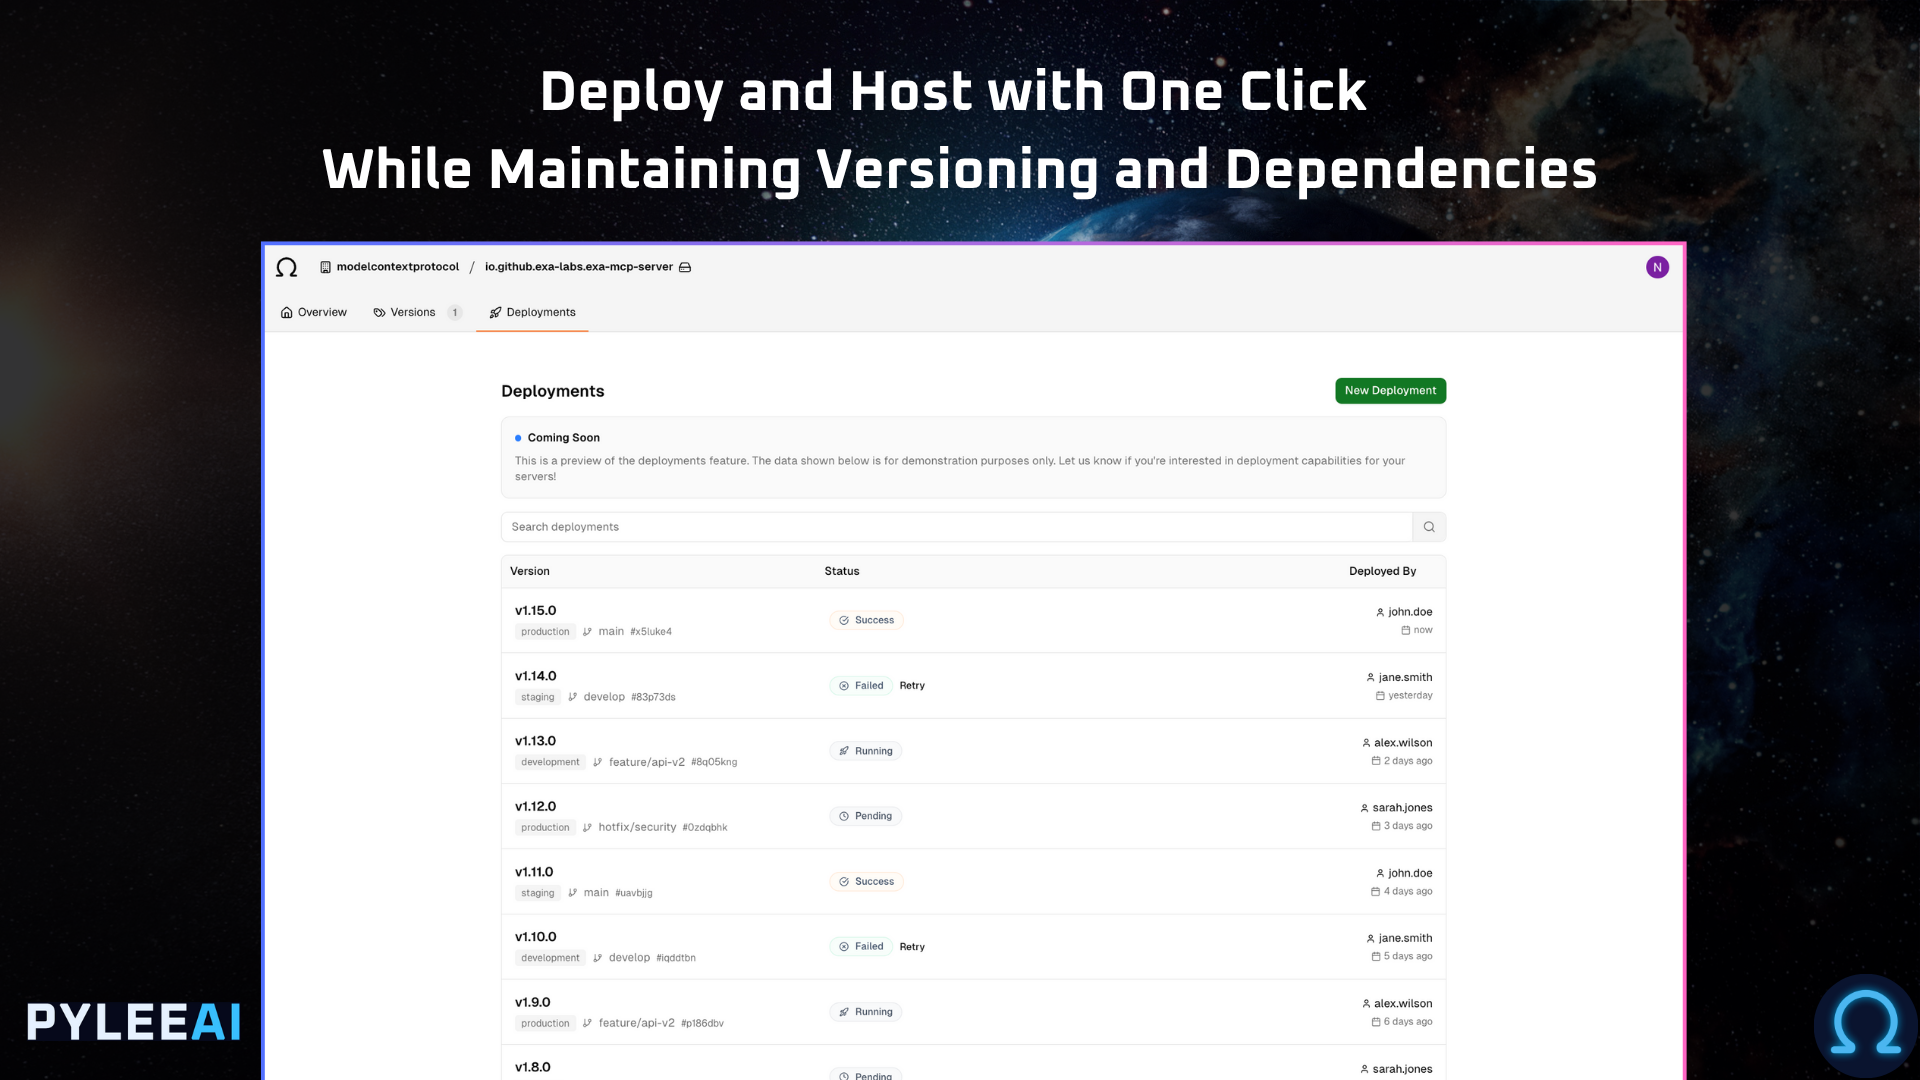Image resolution: width=1920 pixels, height=1080 pixels.
Task: Click commit hash '#p186dbv'
Action: coord(702,1024)
